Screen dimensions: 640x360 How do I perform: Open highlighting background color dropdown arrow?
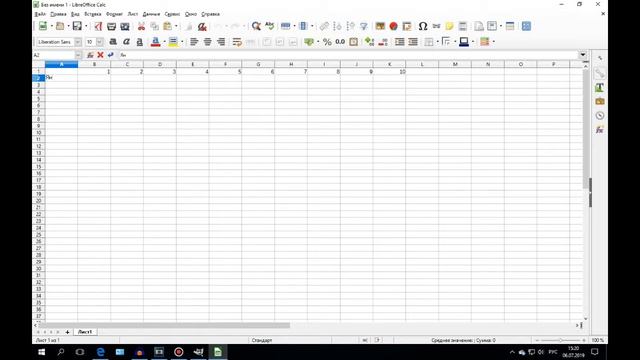[182, 42]
